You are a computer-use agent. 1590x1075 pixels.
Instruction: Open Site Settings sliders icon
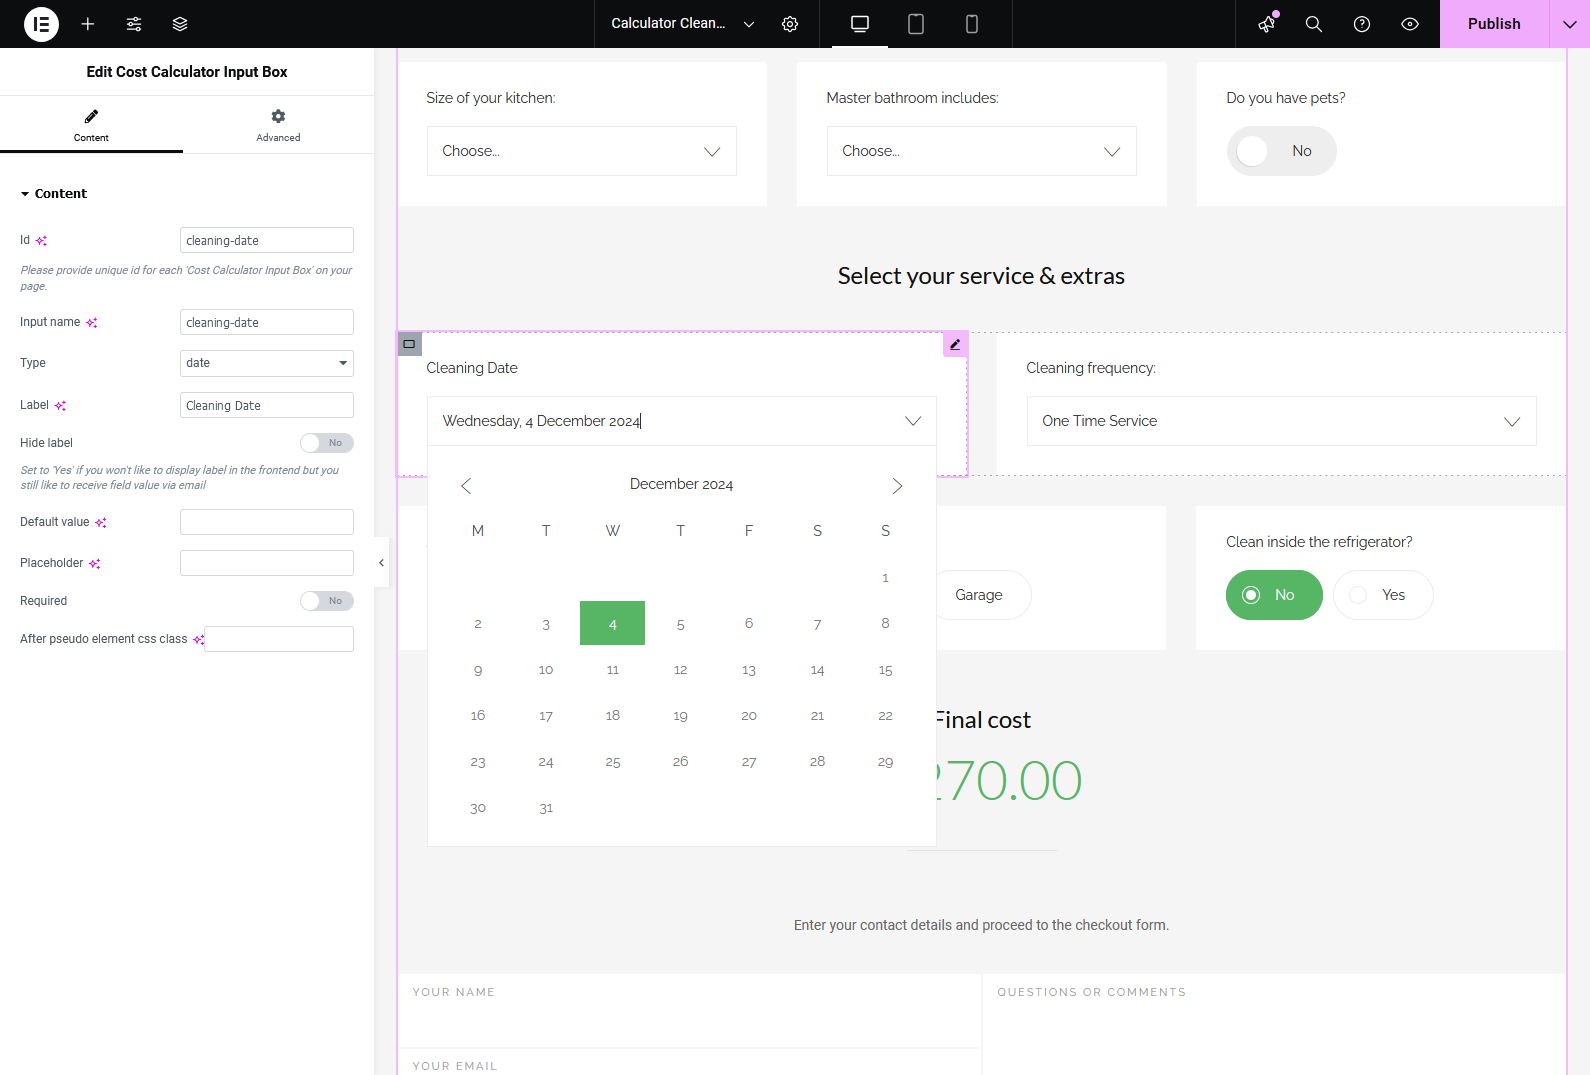tap(134, 24)
